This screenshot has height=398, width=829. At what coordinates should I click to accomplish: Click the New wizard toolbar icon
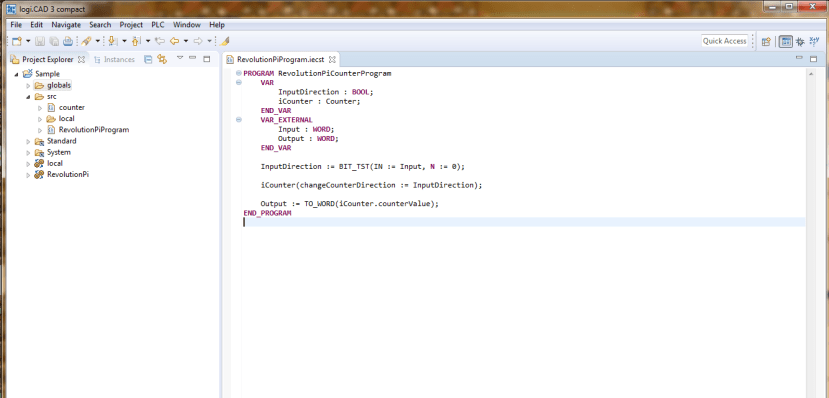pyautogui.click(x=17, y=41)
